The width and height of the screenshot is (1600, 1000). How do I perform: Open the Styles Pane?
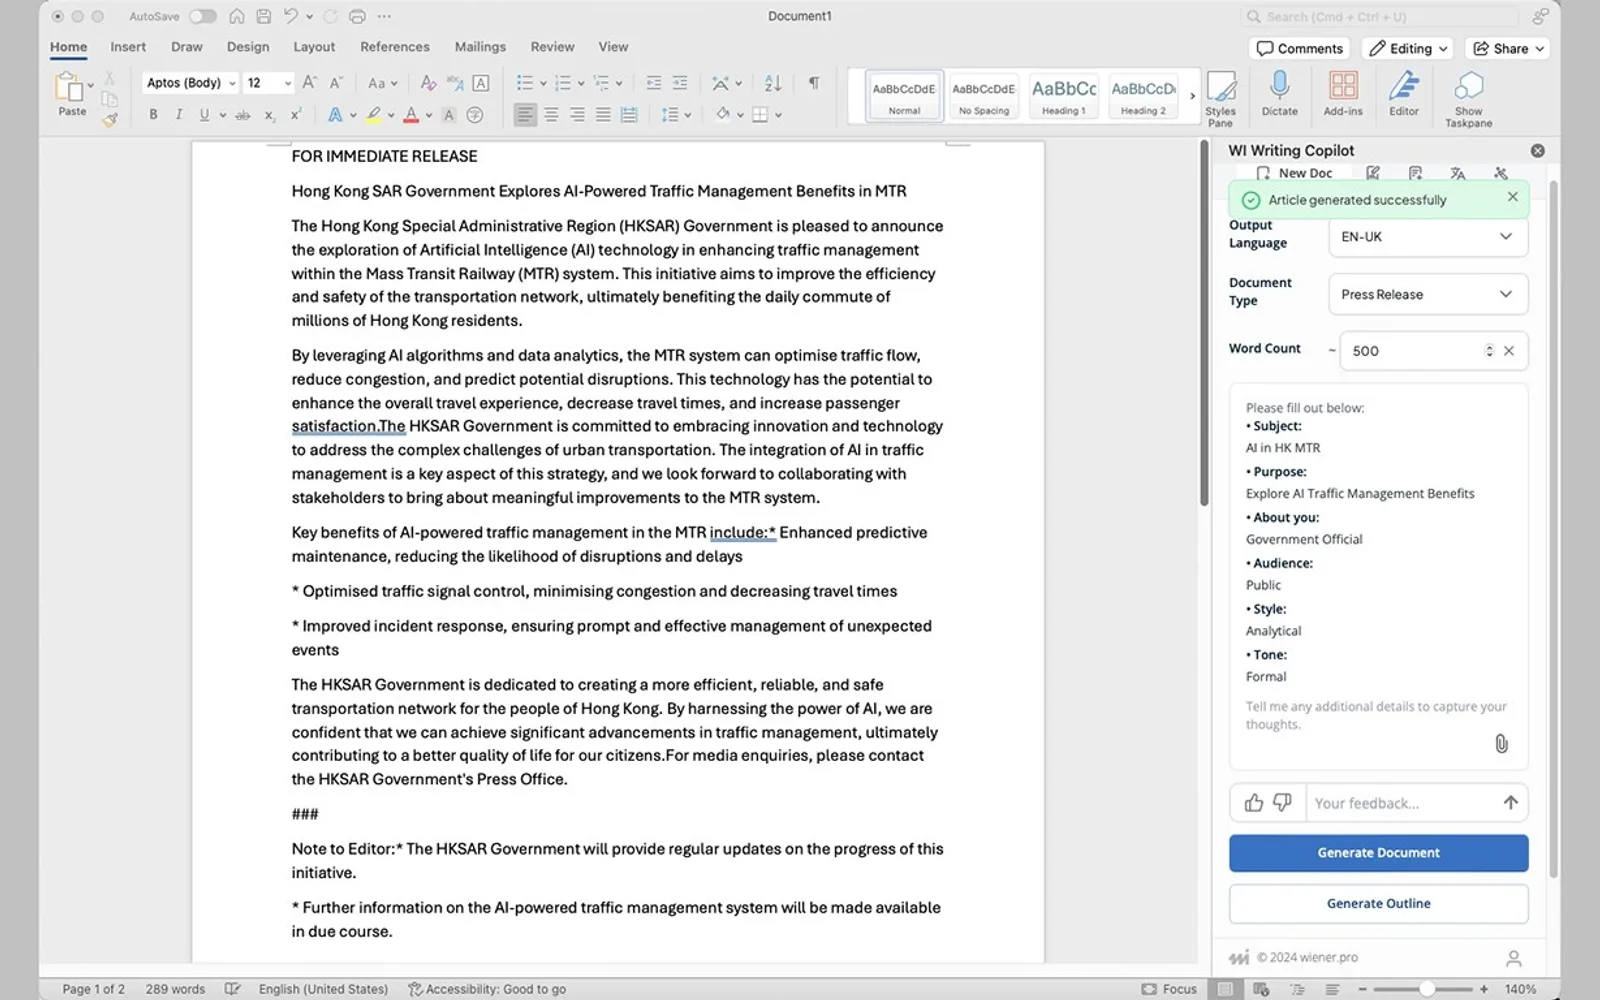(1220, 98)
